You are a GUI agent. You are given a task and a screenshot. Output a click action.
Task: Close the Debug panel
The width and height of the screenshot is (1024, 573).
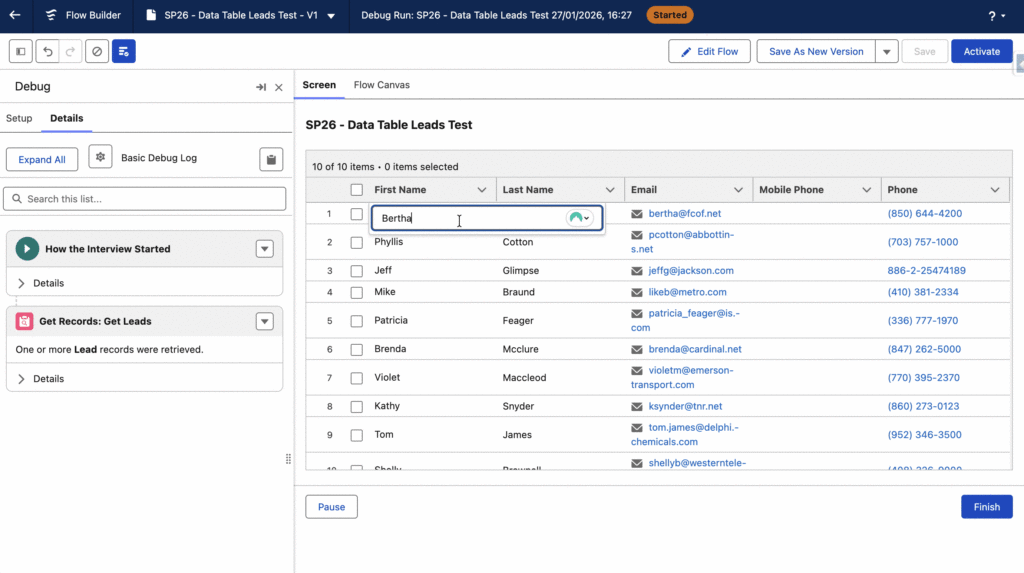click(279, 87)
